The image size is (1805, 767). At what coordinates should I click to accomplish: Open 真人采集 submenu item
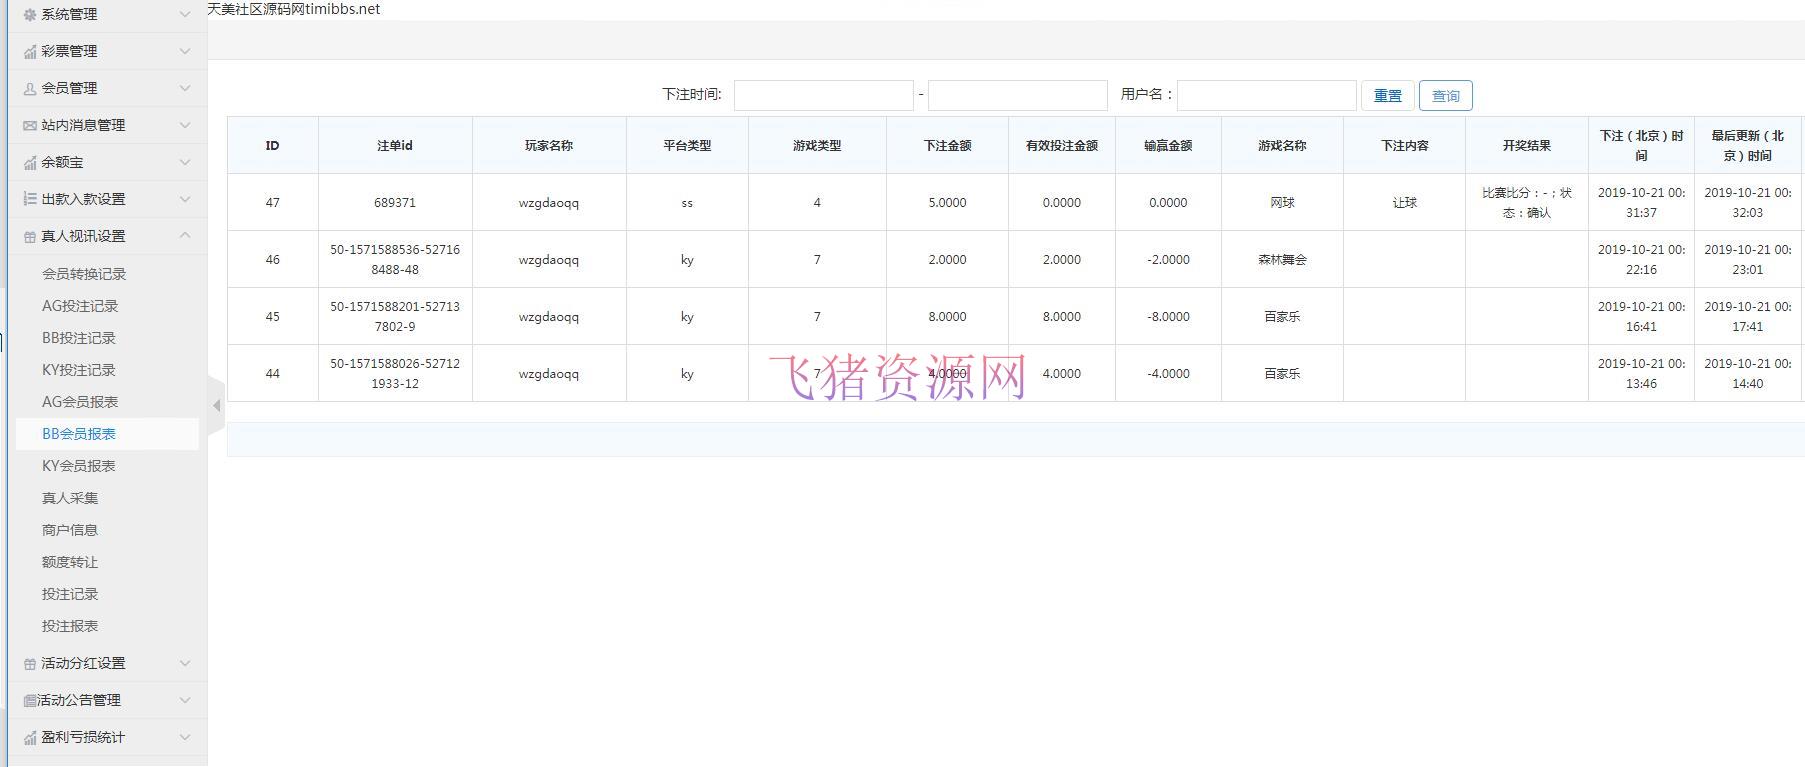[x=70, y=498]
